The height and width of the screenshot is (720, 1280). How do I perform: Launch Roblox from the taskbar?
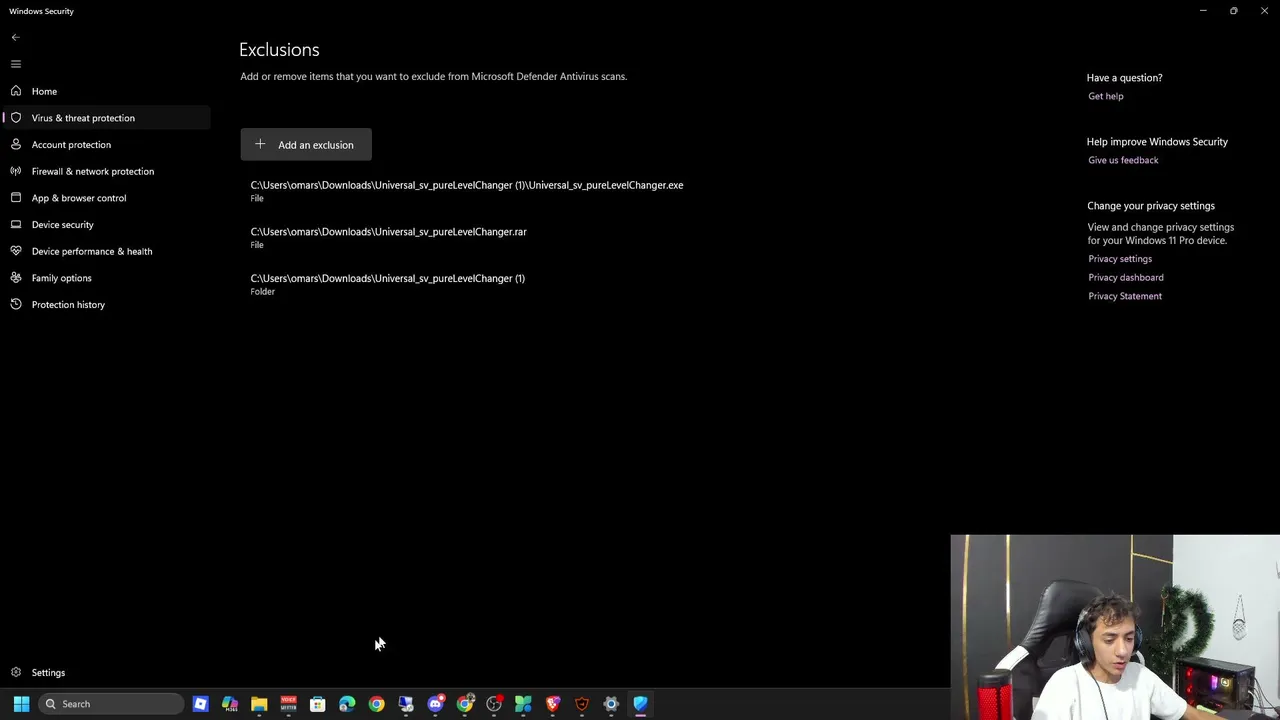point(200,704)
